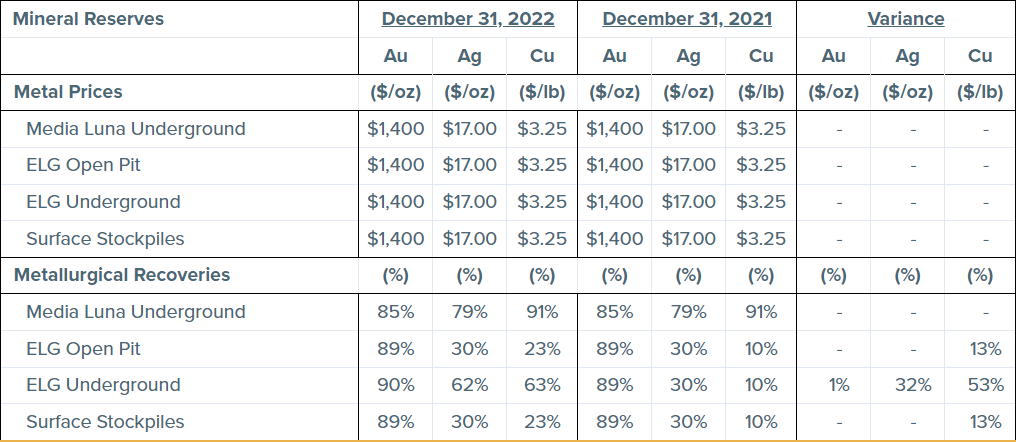
Task: Click the 63% ELG Underground copper recovery
Action: 542,385
